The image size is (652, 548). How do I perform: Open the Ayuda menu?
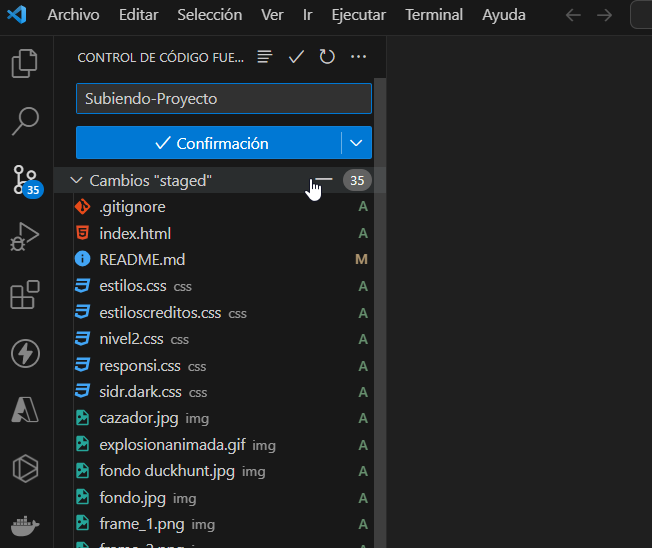(x=504, y=15)
